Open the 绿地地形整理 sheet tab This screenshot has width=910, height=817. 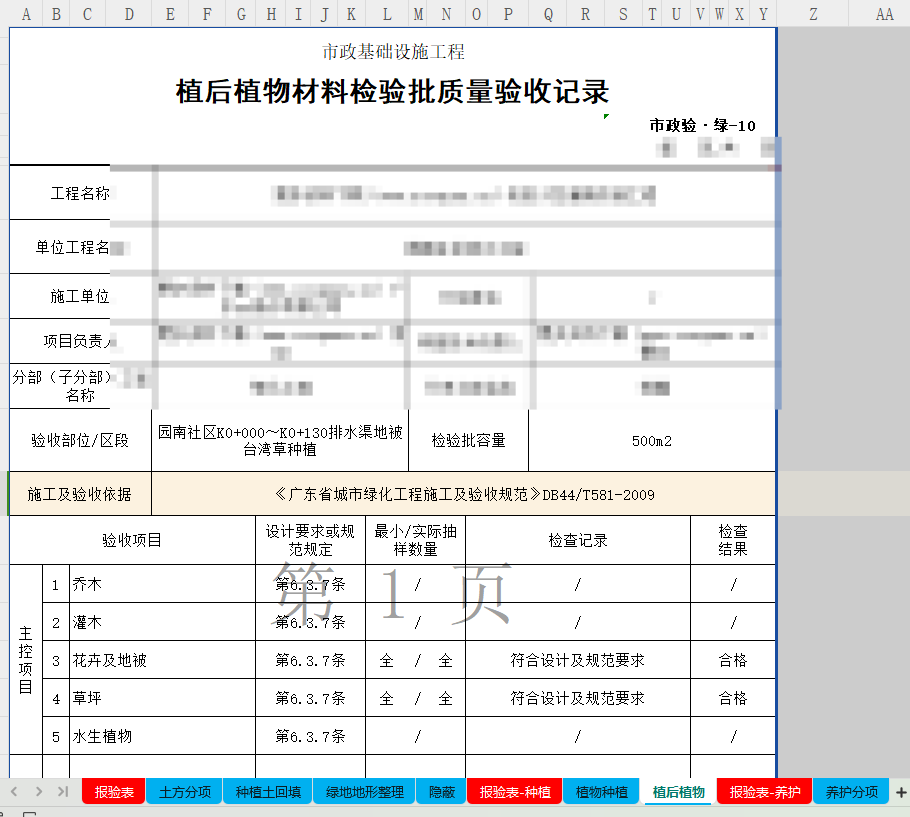(x=364, y=792)
